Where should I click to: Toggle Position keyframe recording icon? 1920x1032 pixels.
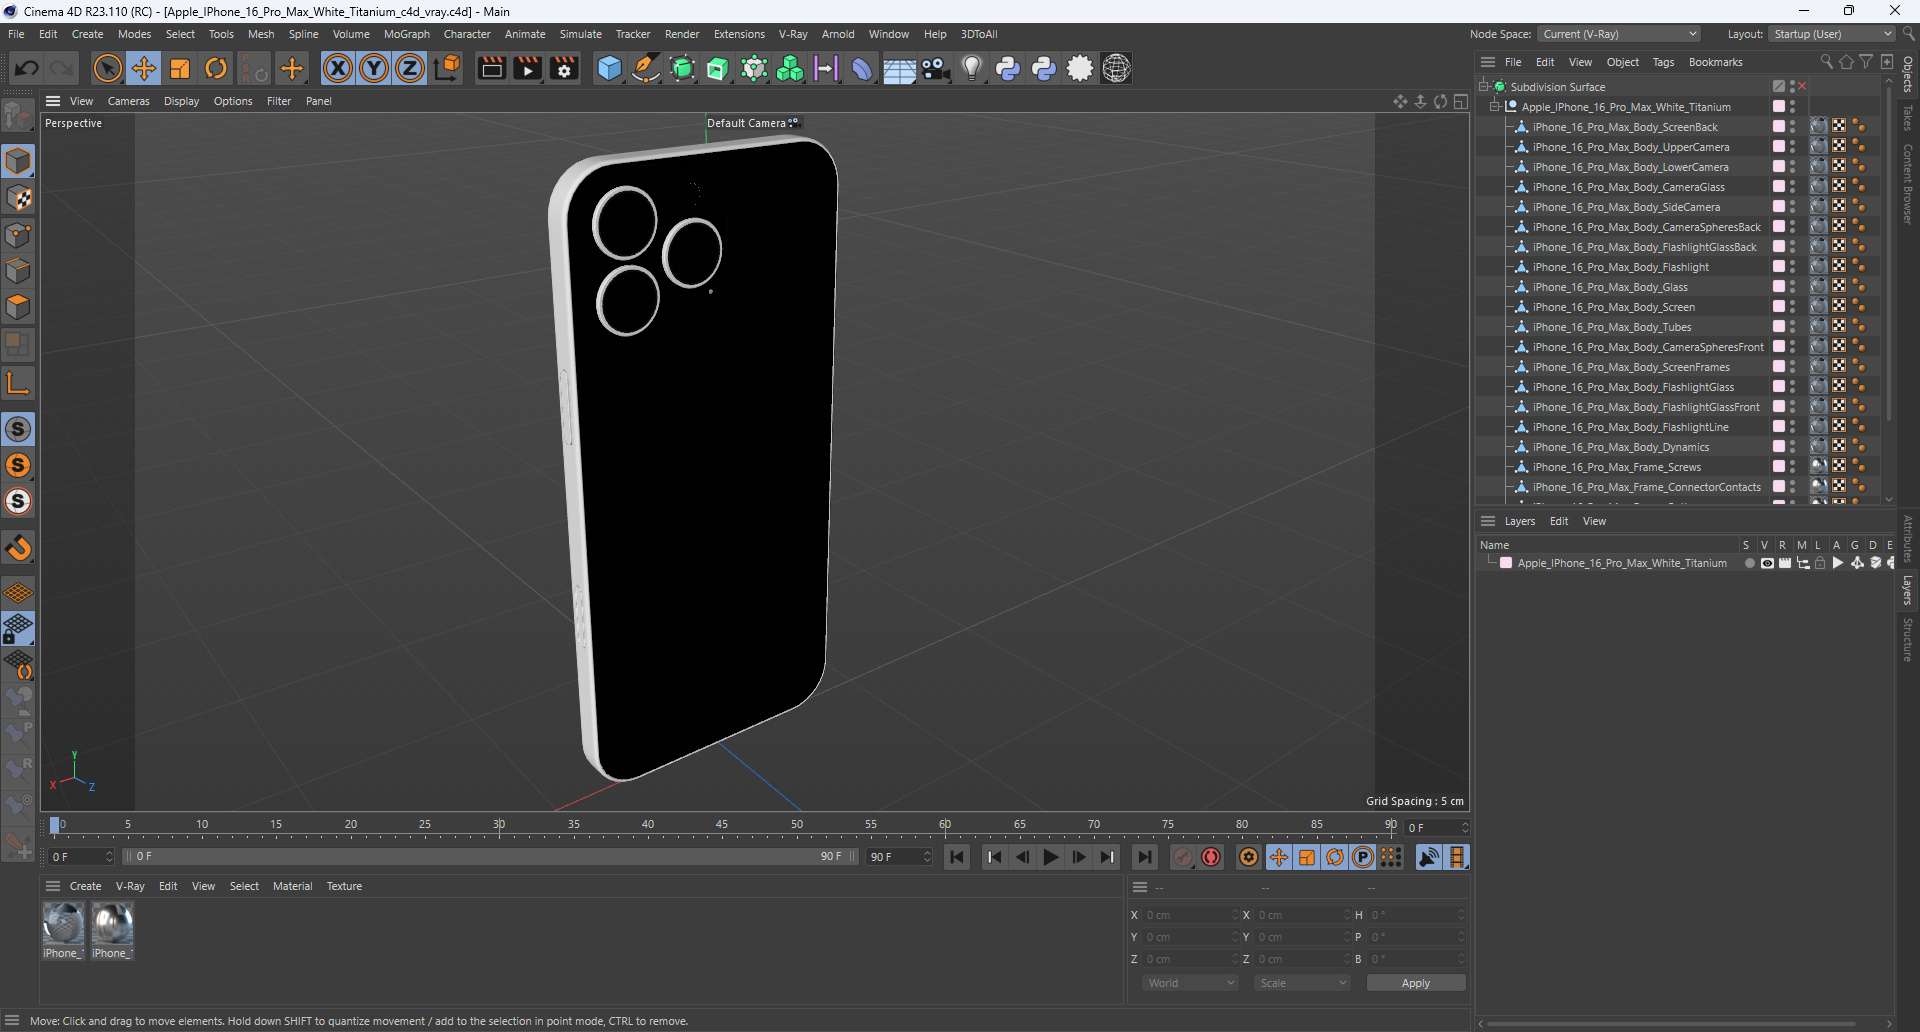(x=1278, y=857)
